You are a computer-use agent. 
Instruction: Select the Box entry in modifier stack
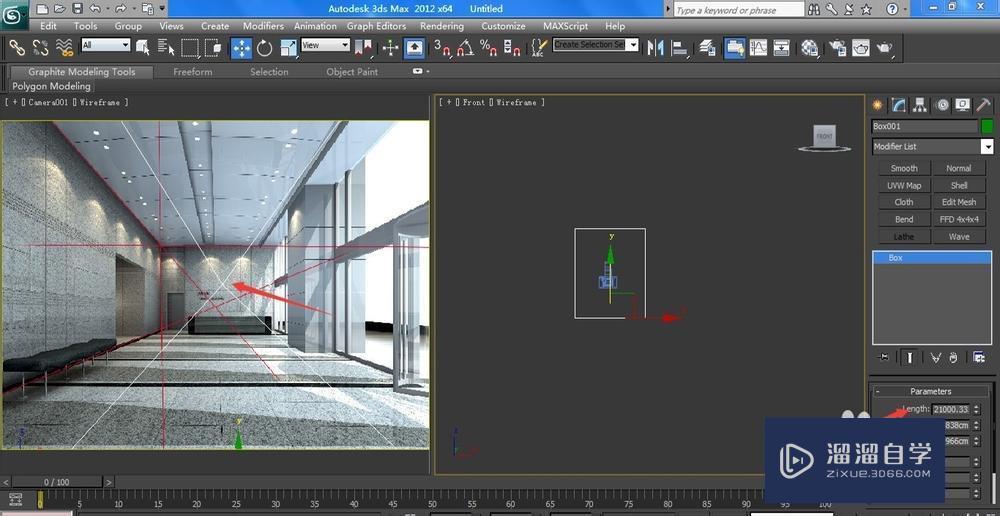(932, 258)
